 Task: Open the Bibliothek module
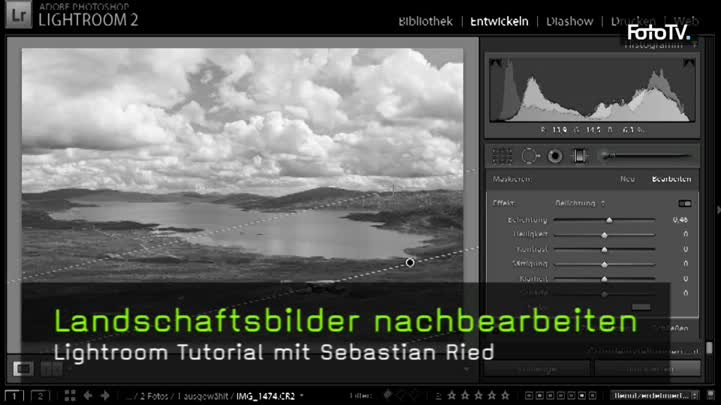tap(425, 21)
